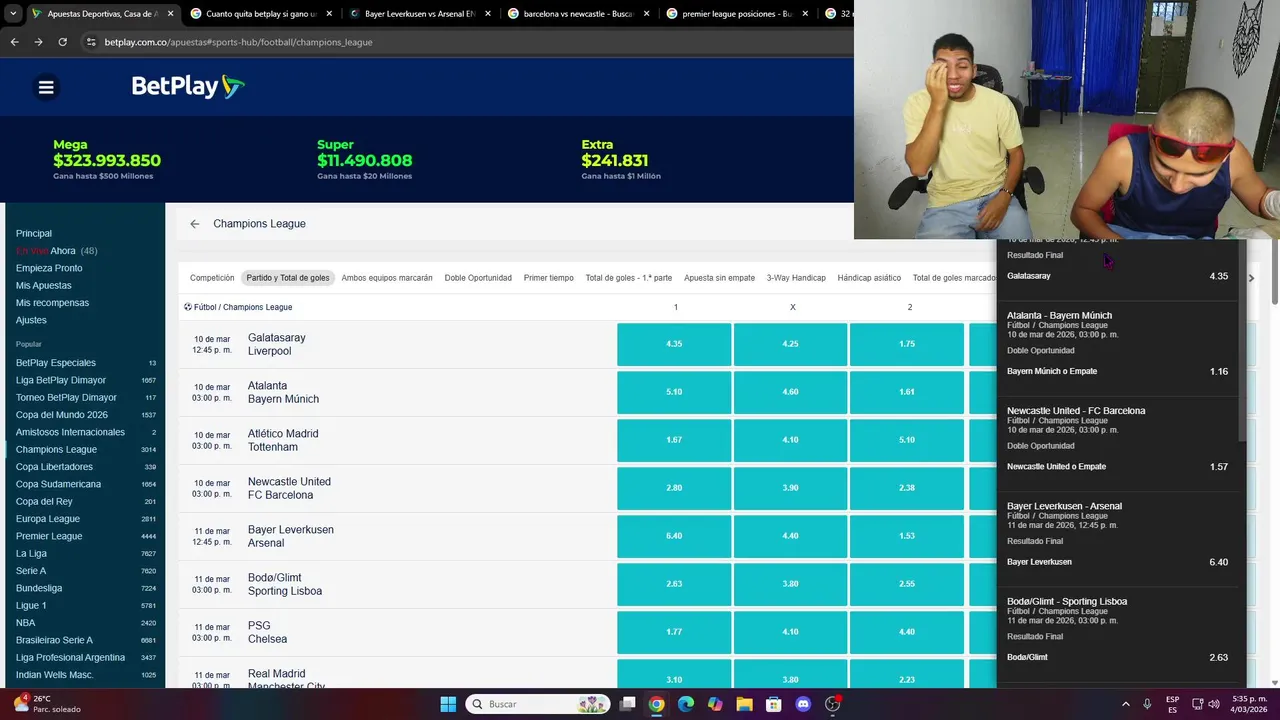Pick Galatasaray win odds 4.35
The height and width of the screenshot is (720, 1280).
pyautogui.click(x=674, y=344)
